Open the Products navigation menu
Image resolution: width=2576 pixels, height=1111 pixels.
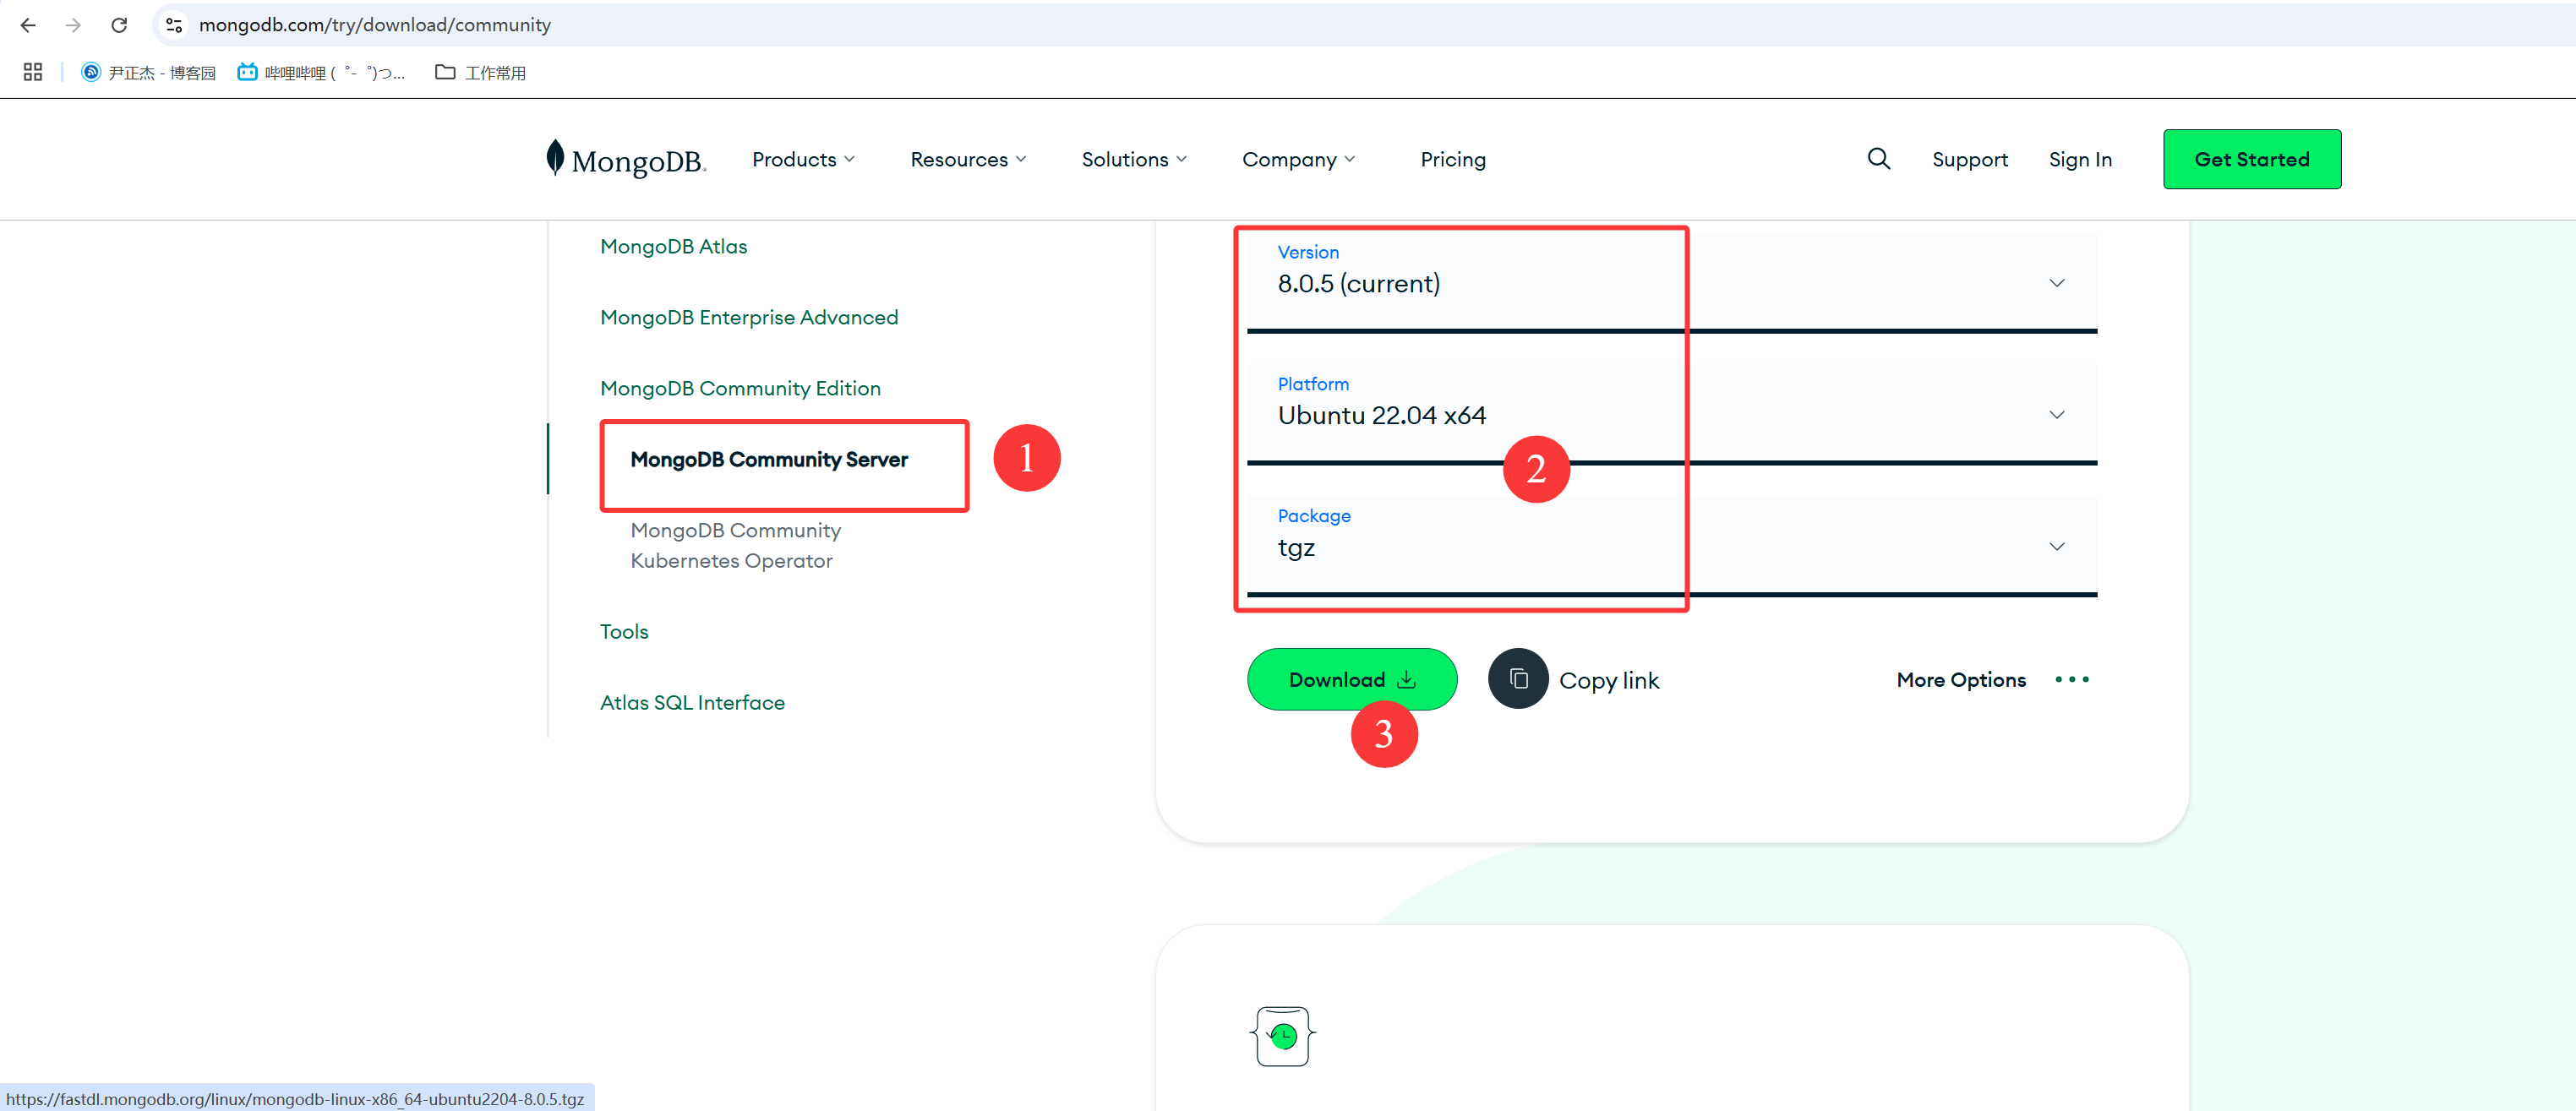(x=803, y=159)
